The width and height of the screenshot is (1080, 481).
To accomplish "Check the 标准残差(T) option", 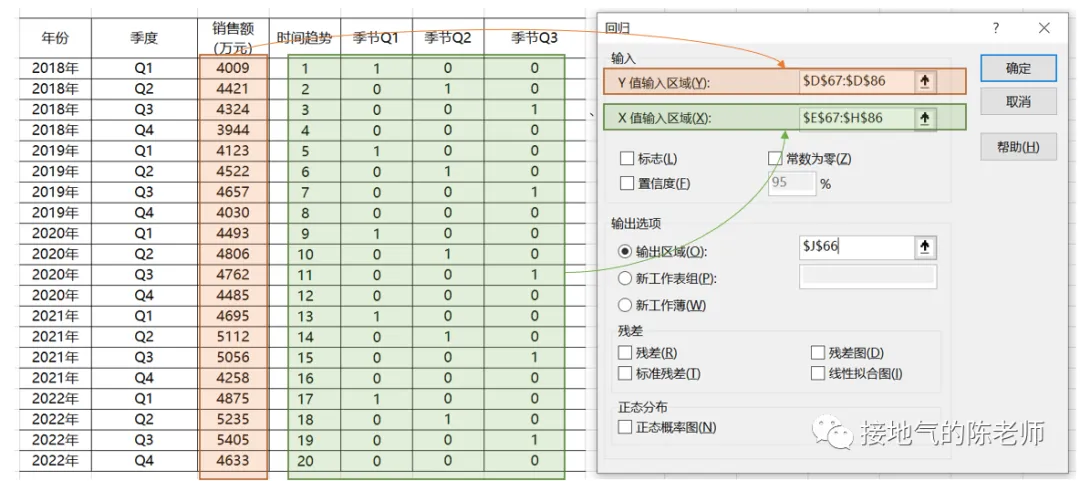I will [625, 373].
